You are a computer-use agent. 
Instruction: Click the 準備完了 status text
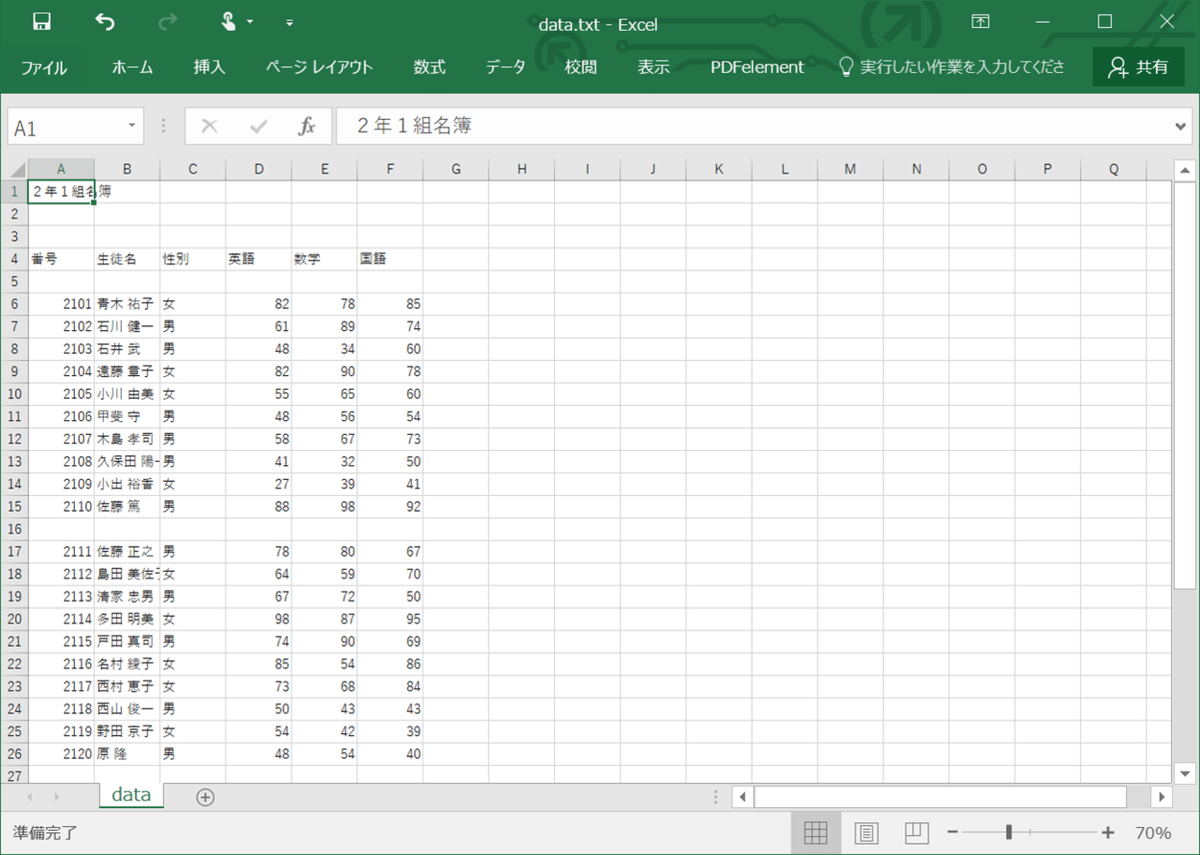click(45, 832)
